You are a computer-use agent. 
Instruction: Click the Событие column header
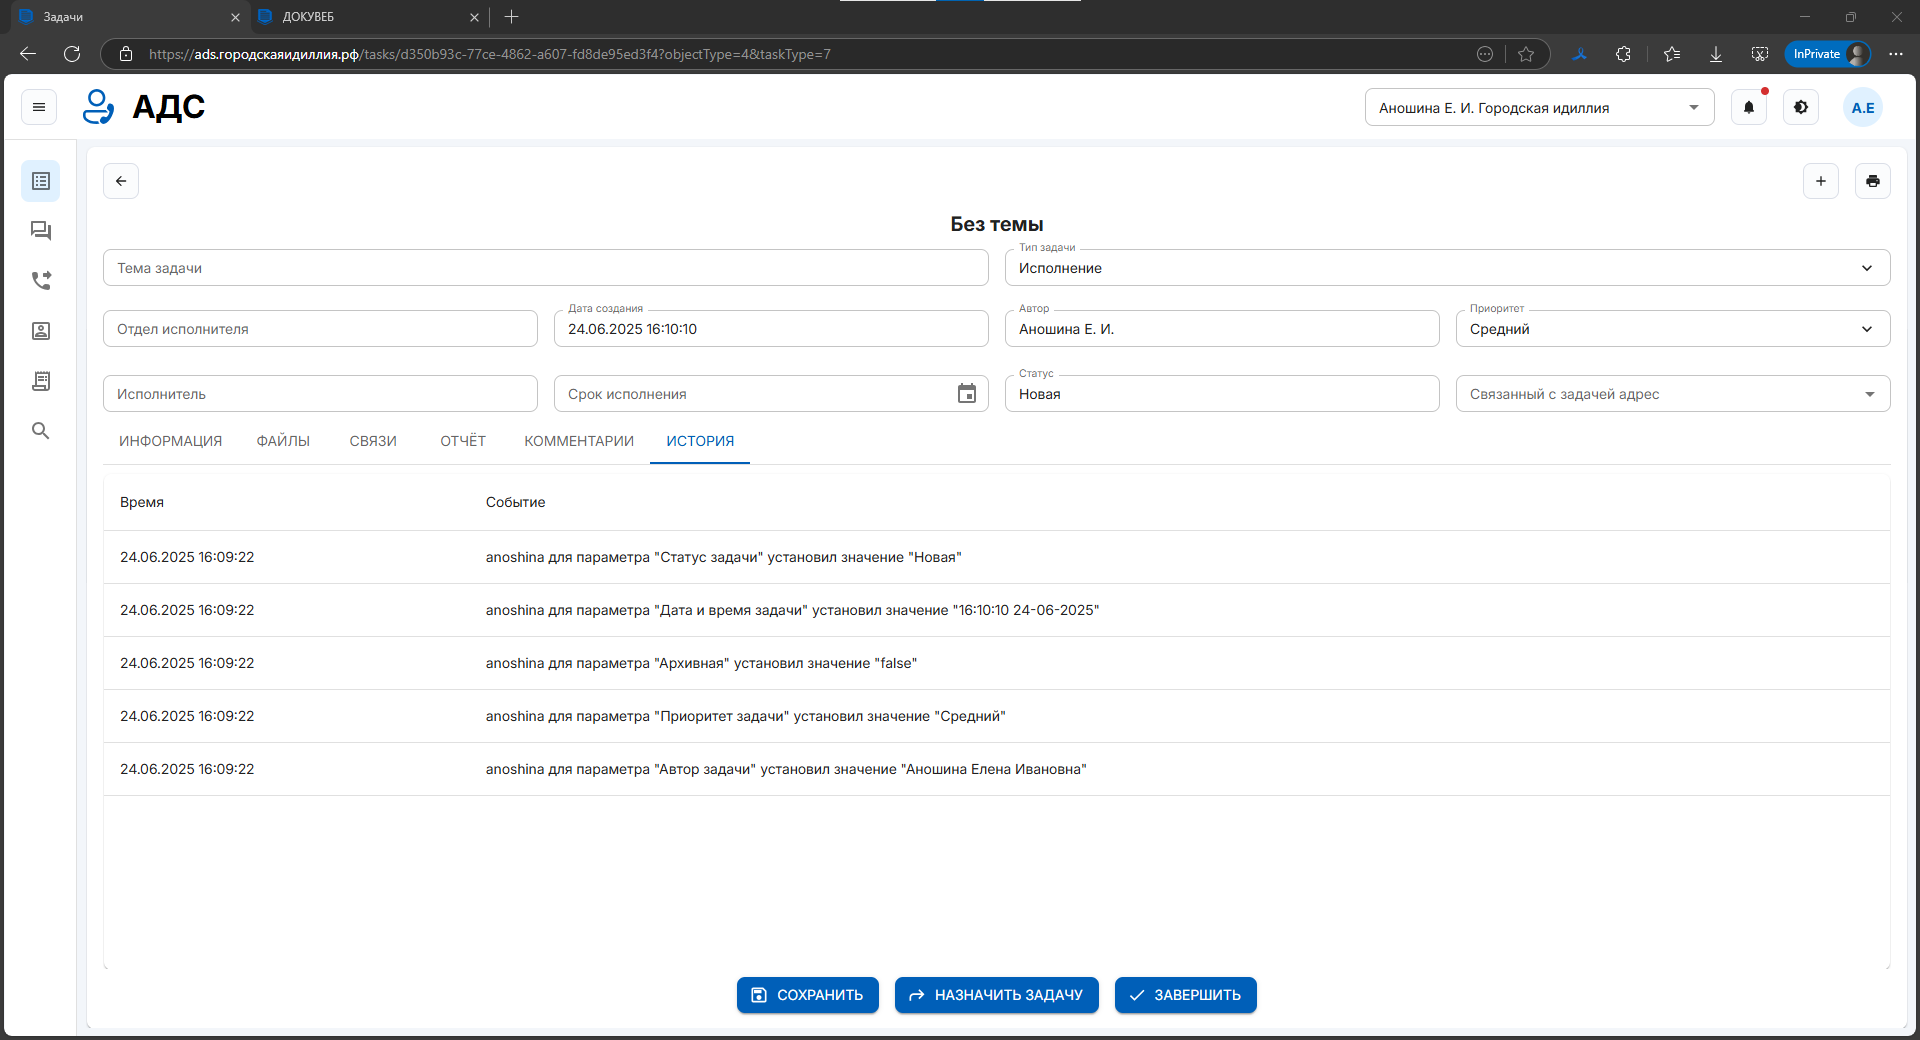click(515, 502)
